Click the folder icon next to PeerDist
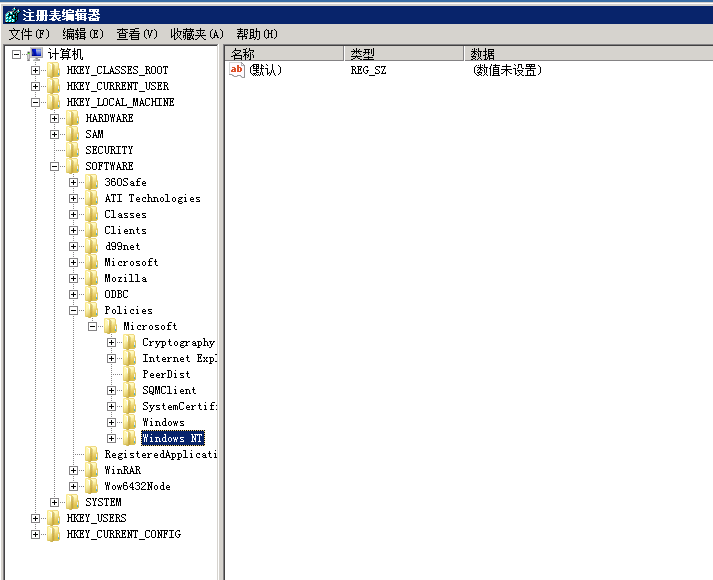Screen dimensions: 713x580 click(x=130, y=374)
